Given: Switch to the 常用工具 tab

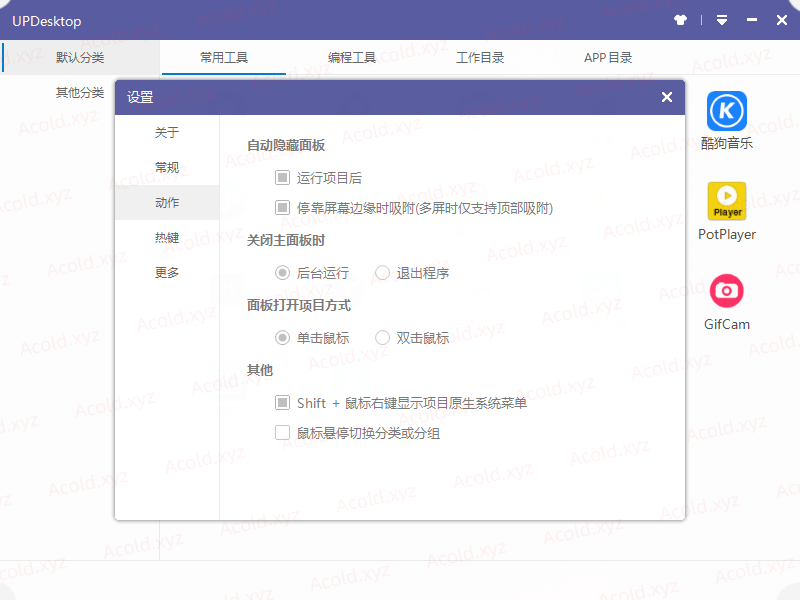Looking at the screenshot, I should [x=223, y=58].
